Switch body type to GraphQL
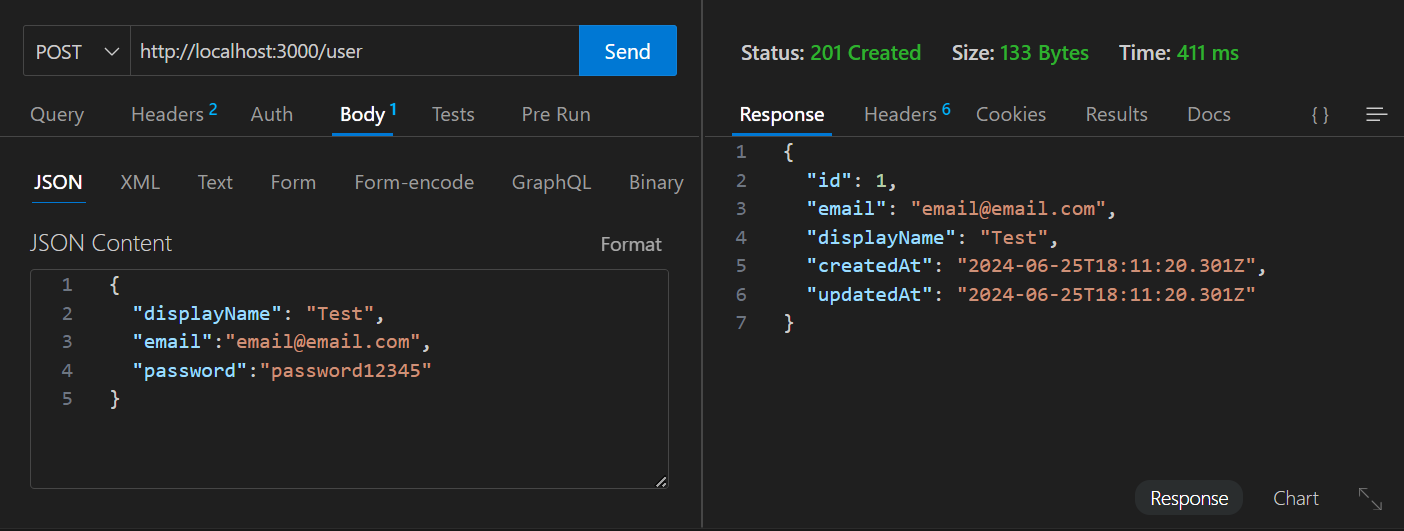1404x531 pixels. (551, 182)
